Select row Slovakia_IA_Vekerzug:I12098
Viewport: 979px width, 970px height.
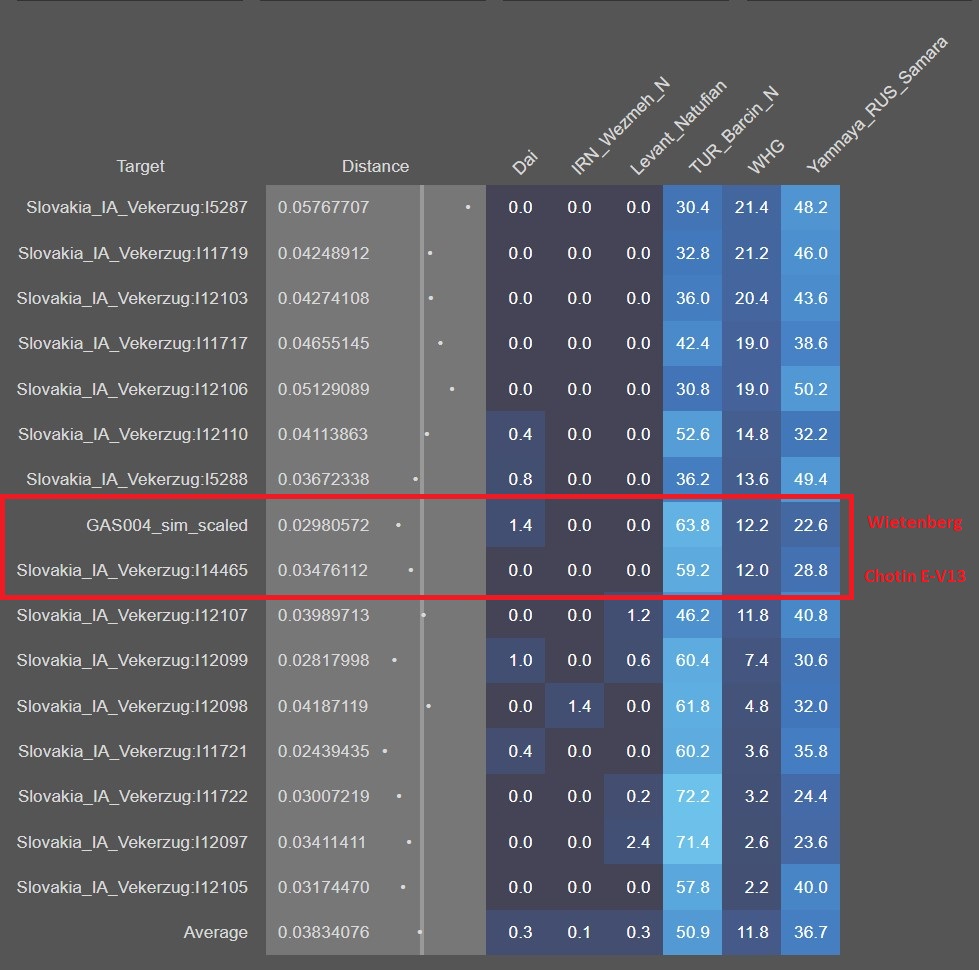(132, 707)
